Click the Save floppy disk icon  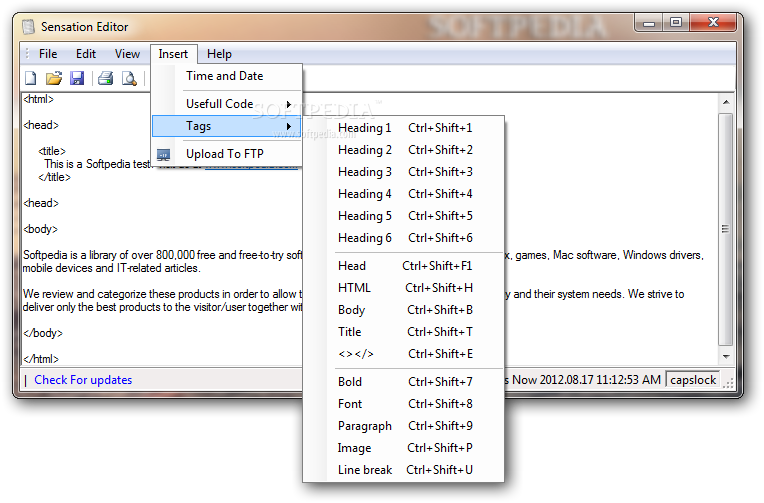77,78
